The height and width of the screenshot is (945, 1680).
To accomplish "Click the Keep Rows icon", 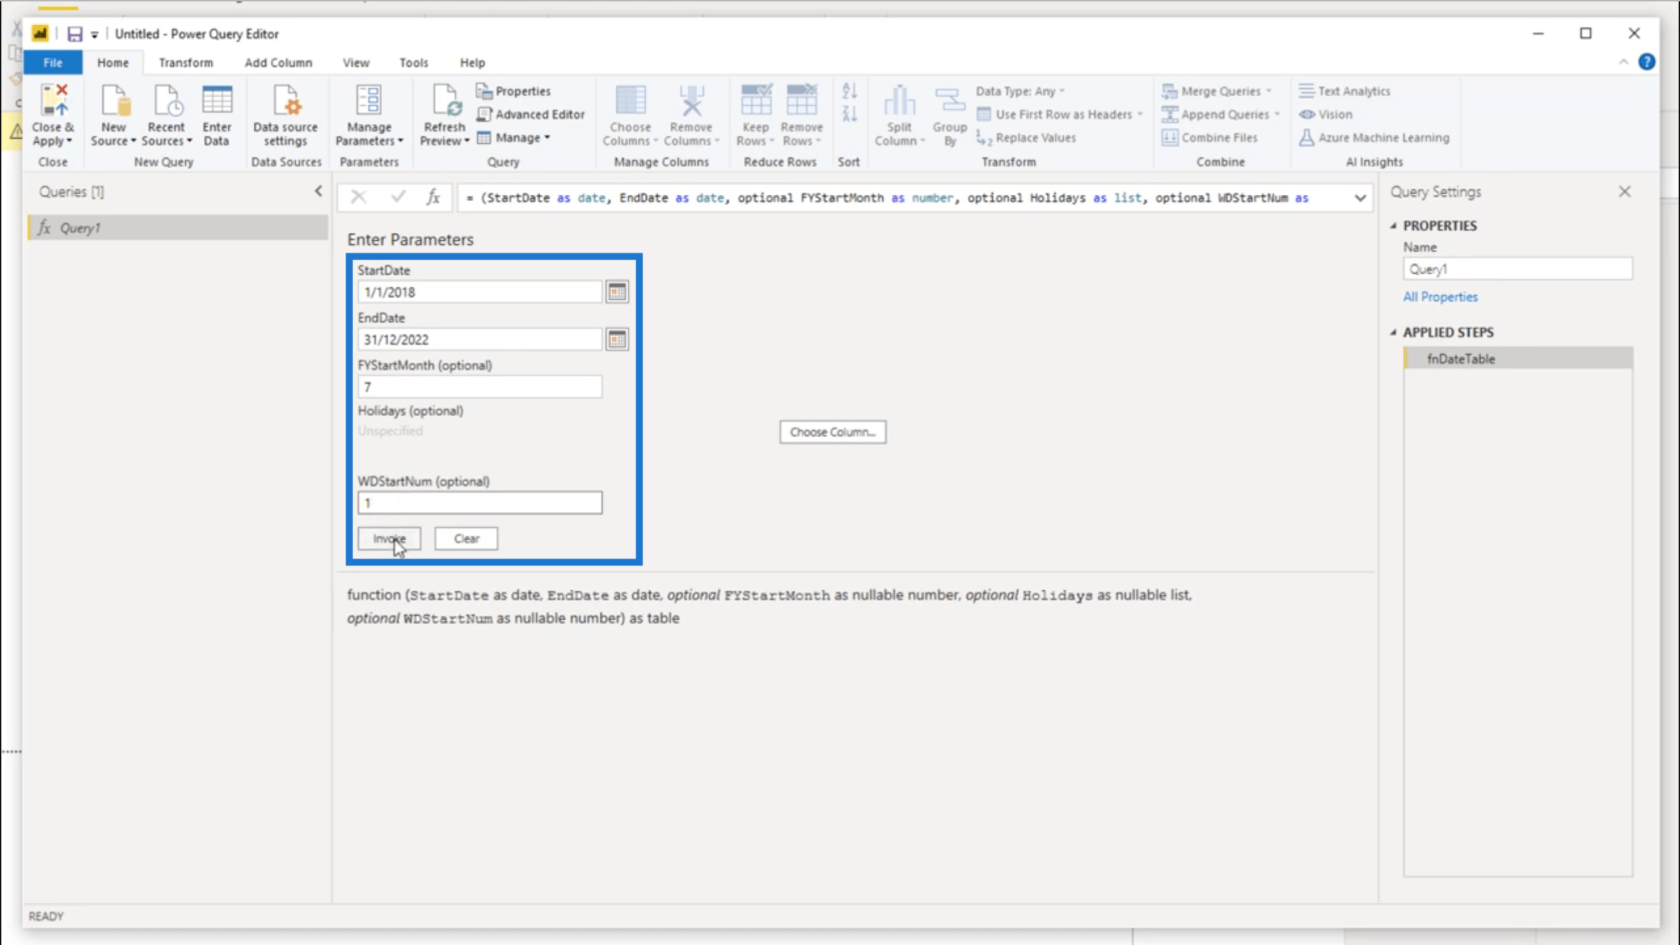I will [x=756, y=114].
